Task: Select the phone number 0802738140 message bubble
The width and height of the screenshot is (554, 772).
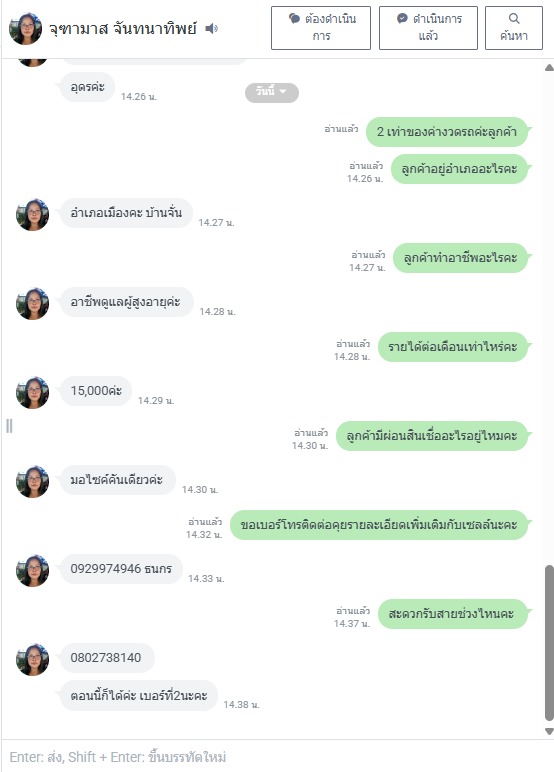Action: coord(106,657)
